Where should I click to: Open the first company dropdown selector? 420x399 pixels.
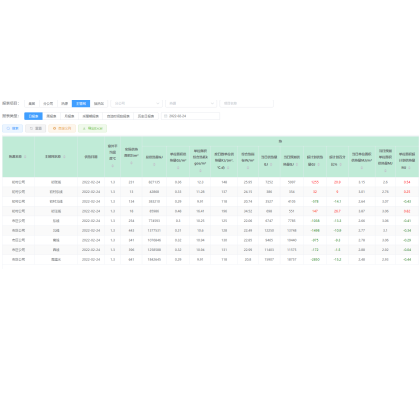click(137, 103)
